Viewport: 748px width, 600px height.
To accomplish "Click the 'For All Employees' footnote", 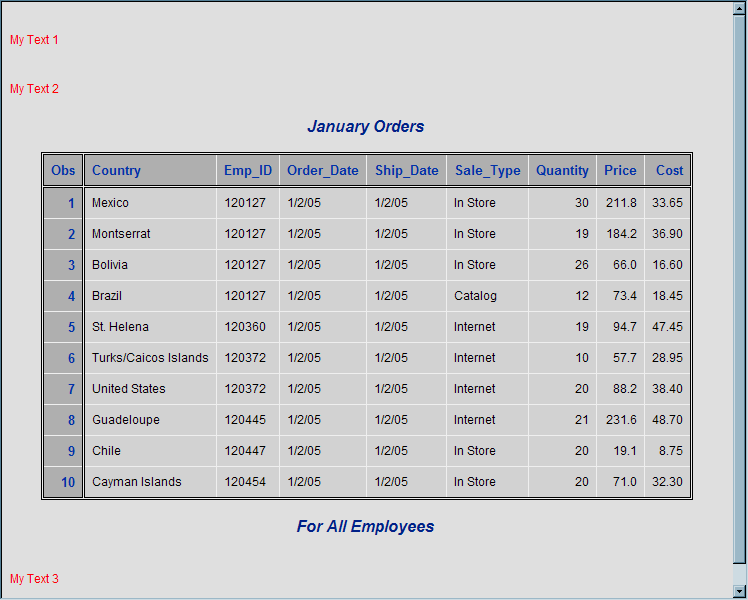I will pyautogui.click(x=365, y=527).
